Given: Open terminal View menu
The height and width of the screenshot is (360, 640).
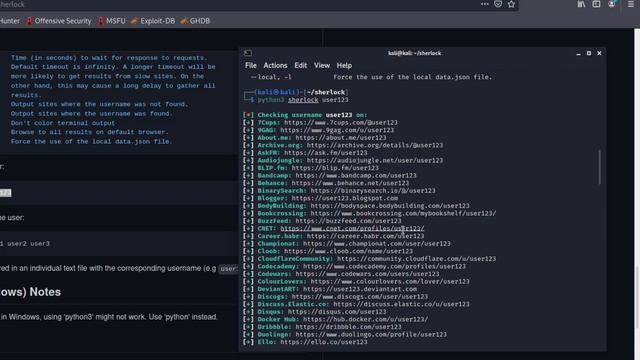Looking at the screenshot, I should pyautogui.click(x=322, y=65).
